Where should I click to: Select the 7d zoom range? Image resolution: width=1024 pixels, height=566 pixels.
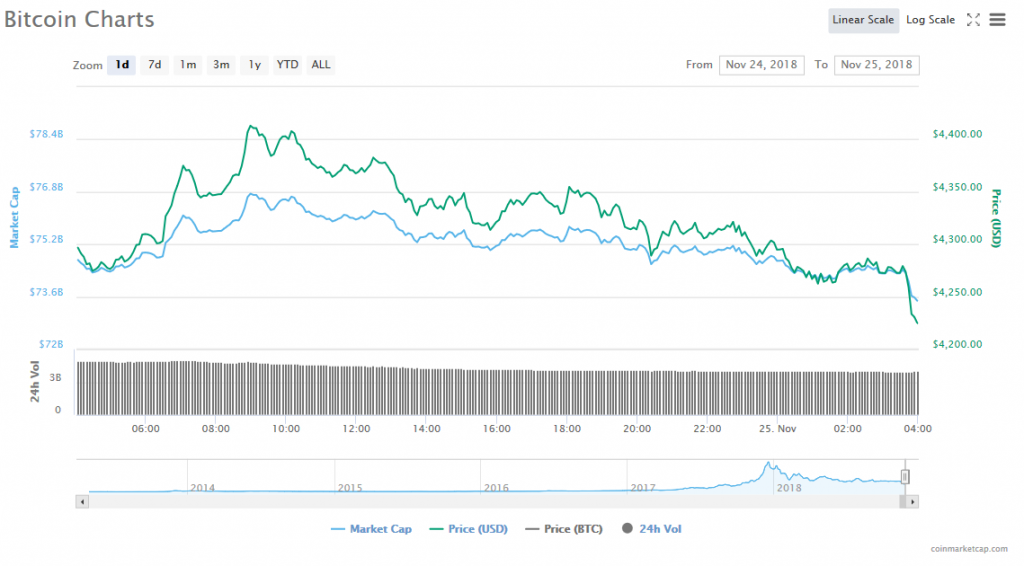[x=154, y=65]
